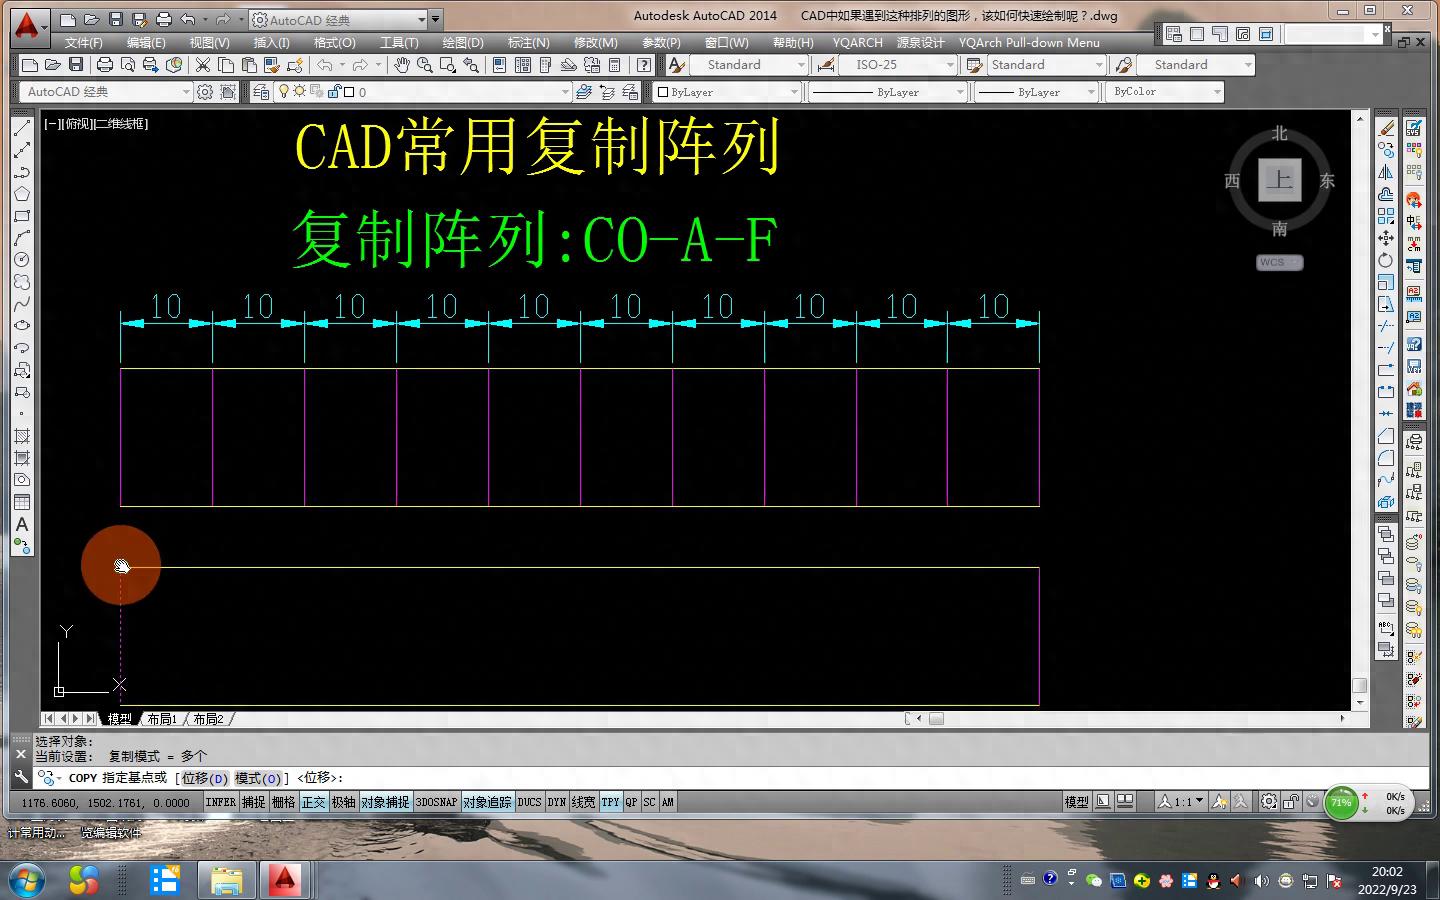Screen dimensions: 1440x900
Task: Toggle 正交 ortho mode in status bar
Action: pos(313,802)
